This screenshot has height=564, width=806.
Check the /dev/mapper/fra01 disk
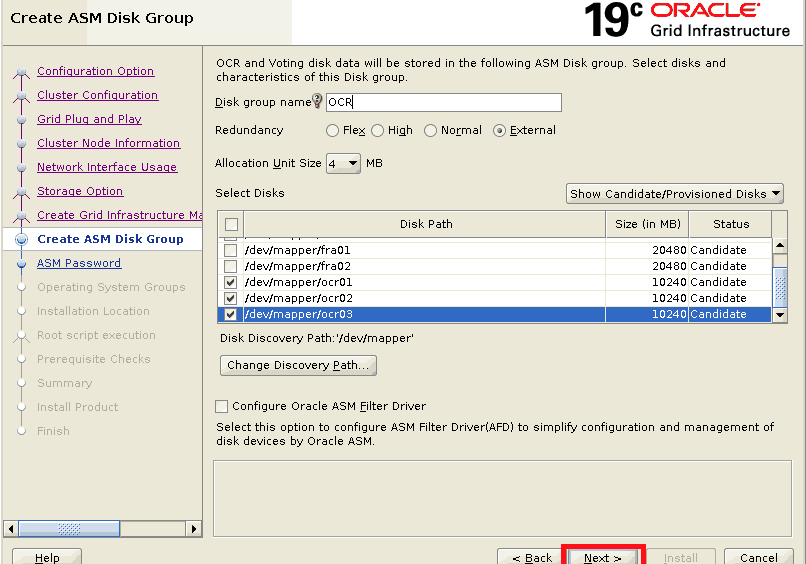230,250
